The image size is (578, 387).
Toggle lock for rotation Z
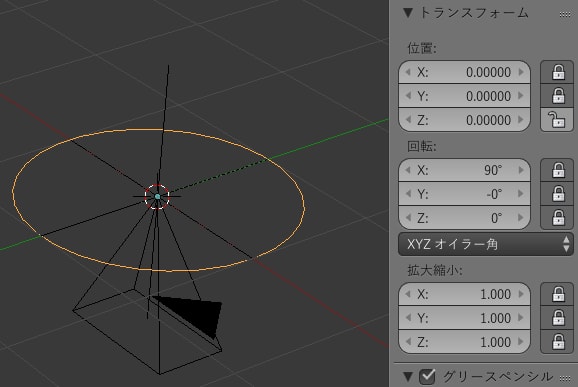[557, 218]
